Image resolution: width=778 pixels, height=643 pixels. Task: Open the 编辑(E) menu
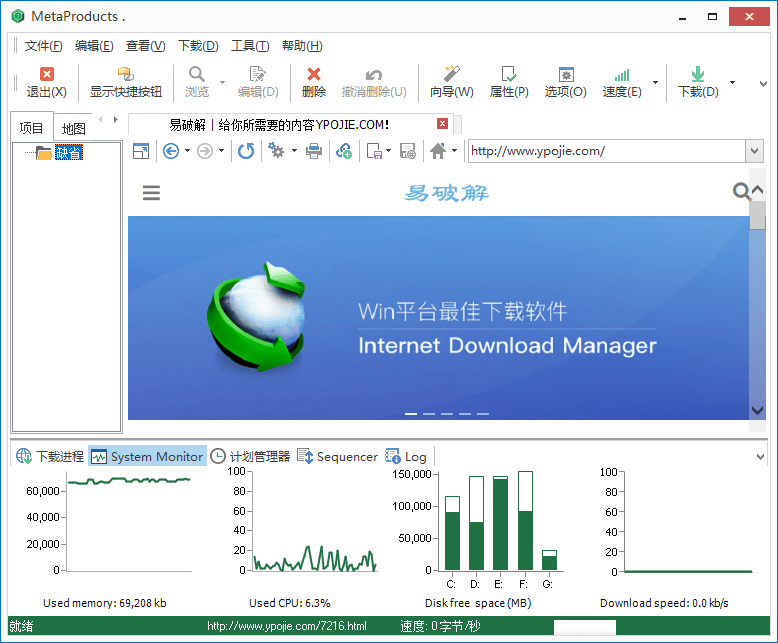click(x=94, y=46)
